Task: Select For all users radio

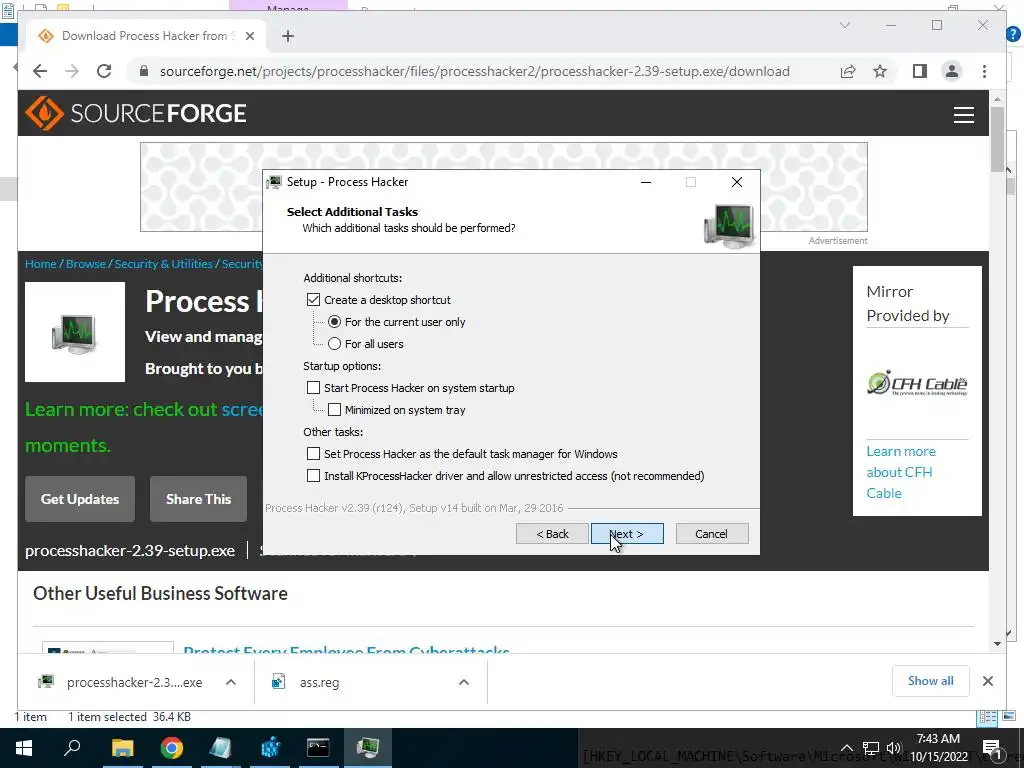Action: (x=334, y=344)
